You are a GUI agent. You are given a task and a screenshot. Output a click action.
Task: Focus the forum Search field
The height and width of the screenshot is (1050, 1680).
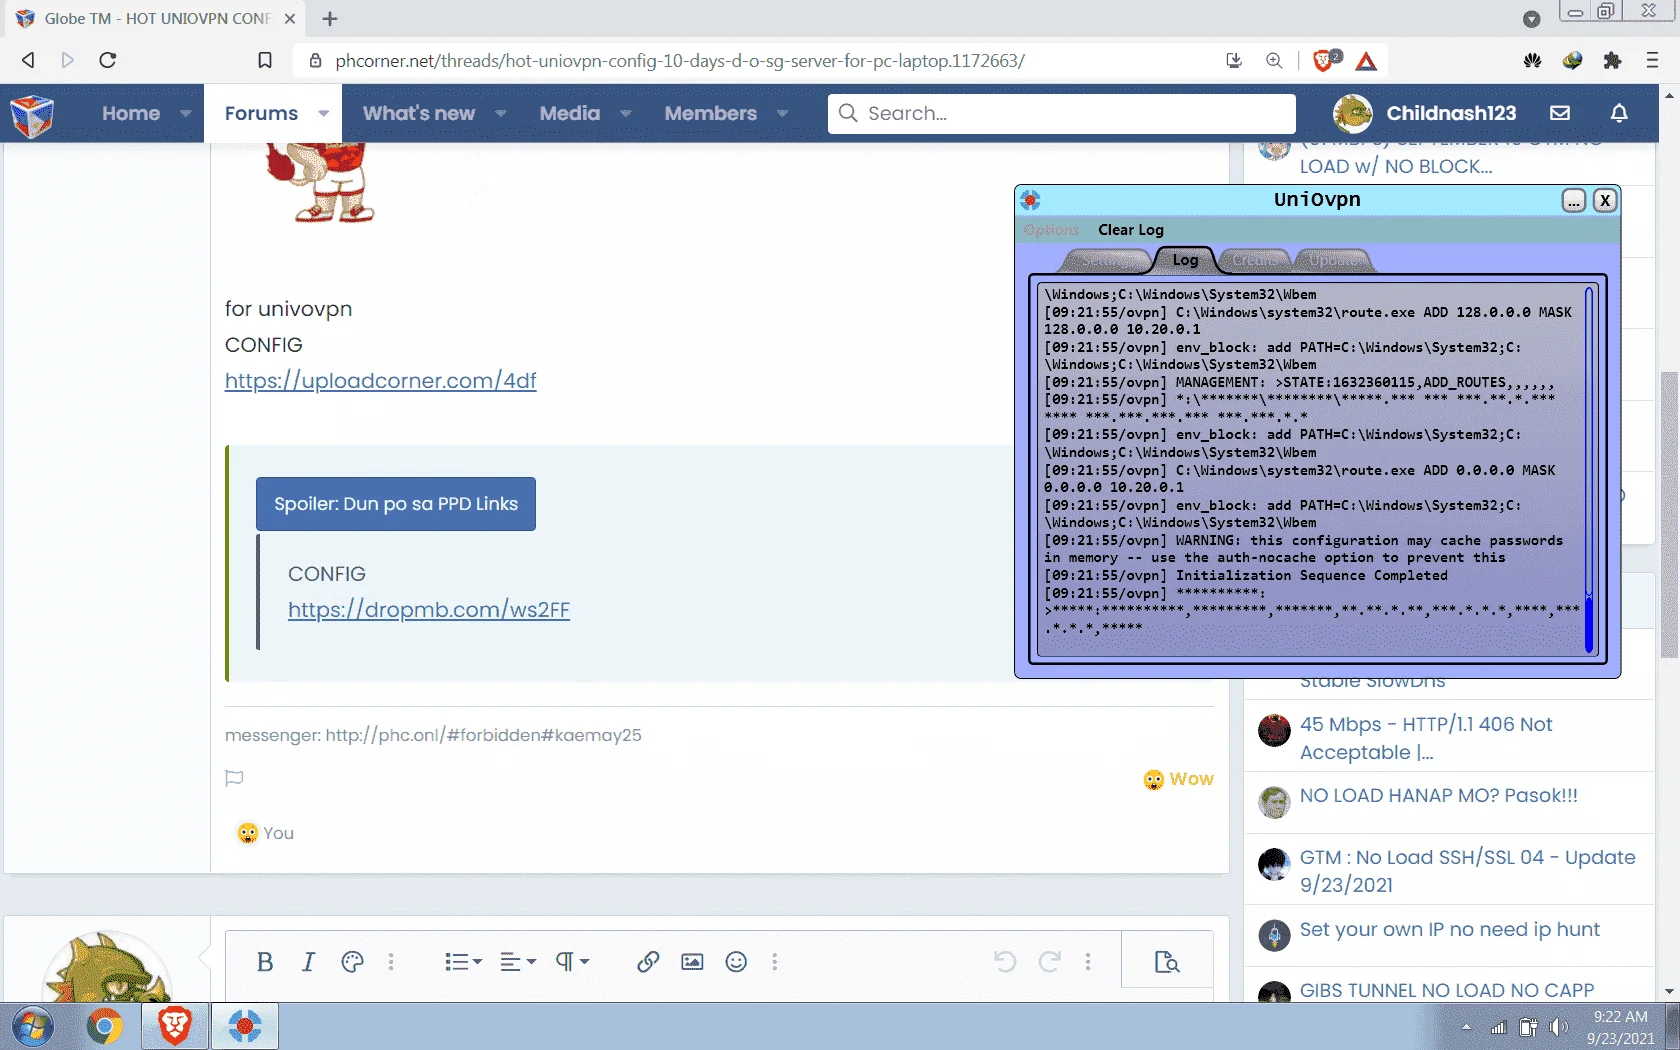point(1062,113)
